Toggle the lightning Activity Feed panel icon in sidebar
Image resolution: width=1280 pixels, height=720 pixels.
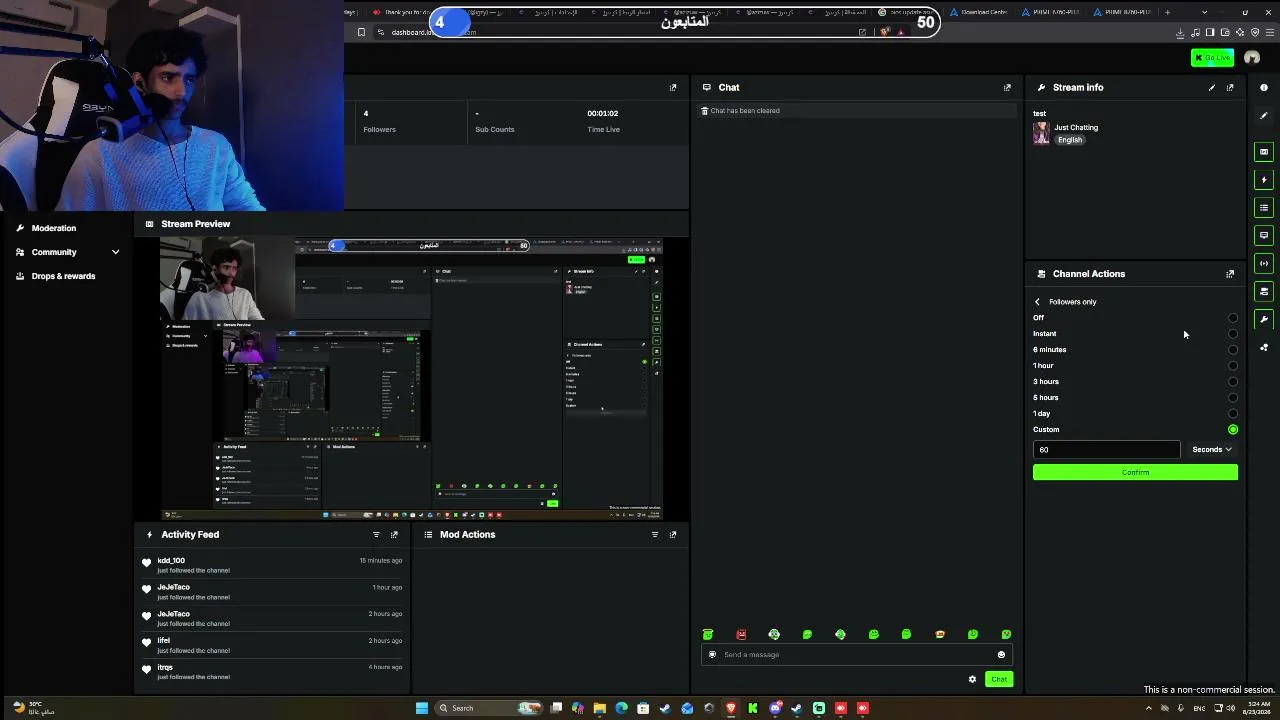[x=1264, y=180]
